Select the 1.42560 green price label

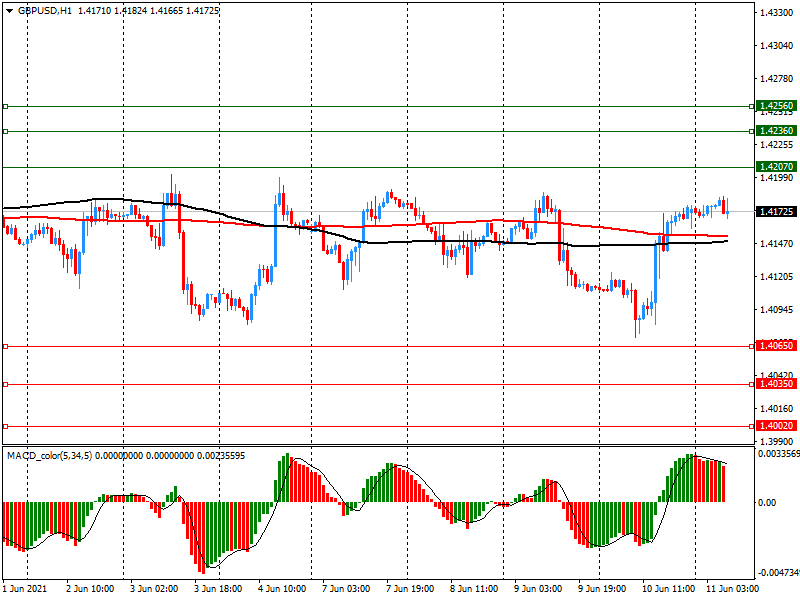tap(776, 106)
